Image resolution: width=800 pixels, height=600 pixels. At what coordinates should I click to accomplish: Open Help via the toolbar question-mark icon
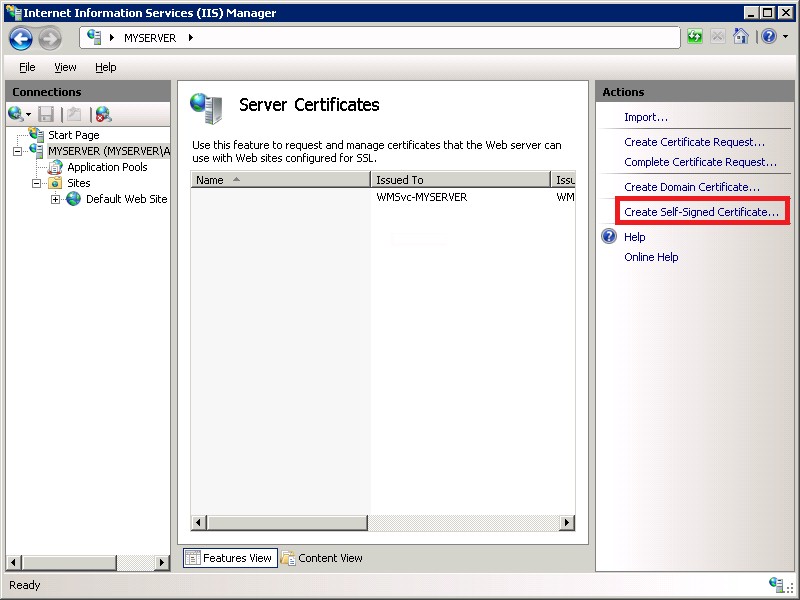tap(769, 36)
